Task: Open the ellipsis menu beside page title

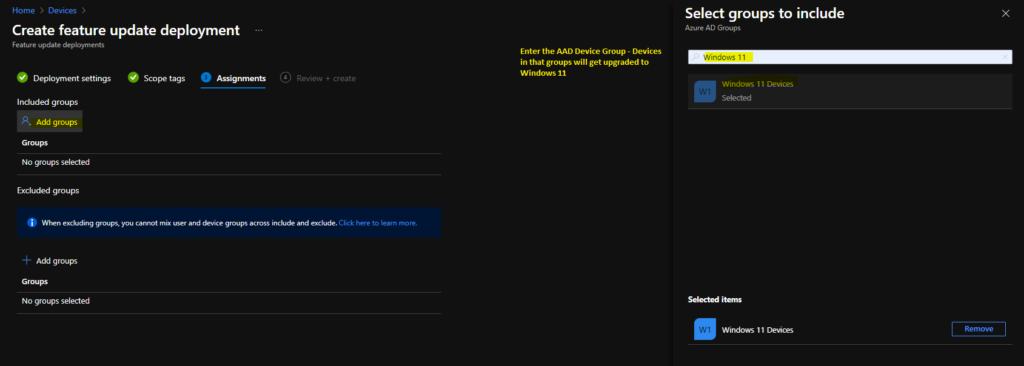Action: tap(259, 30)
